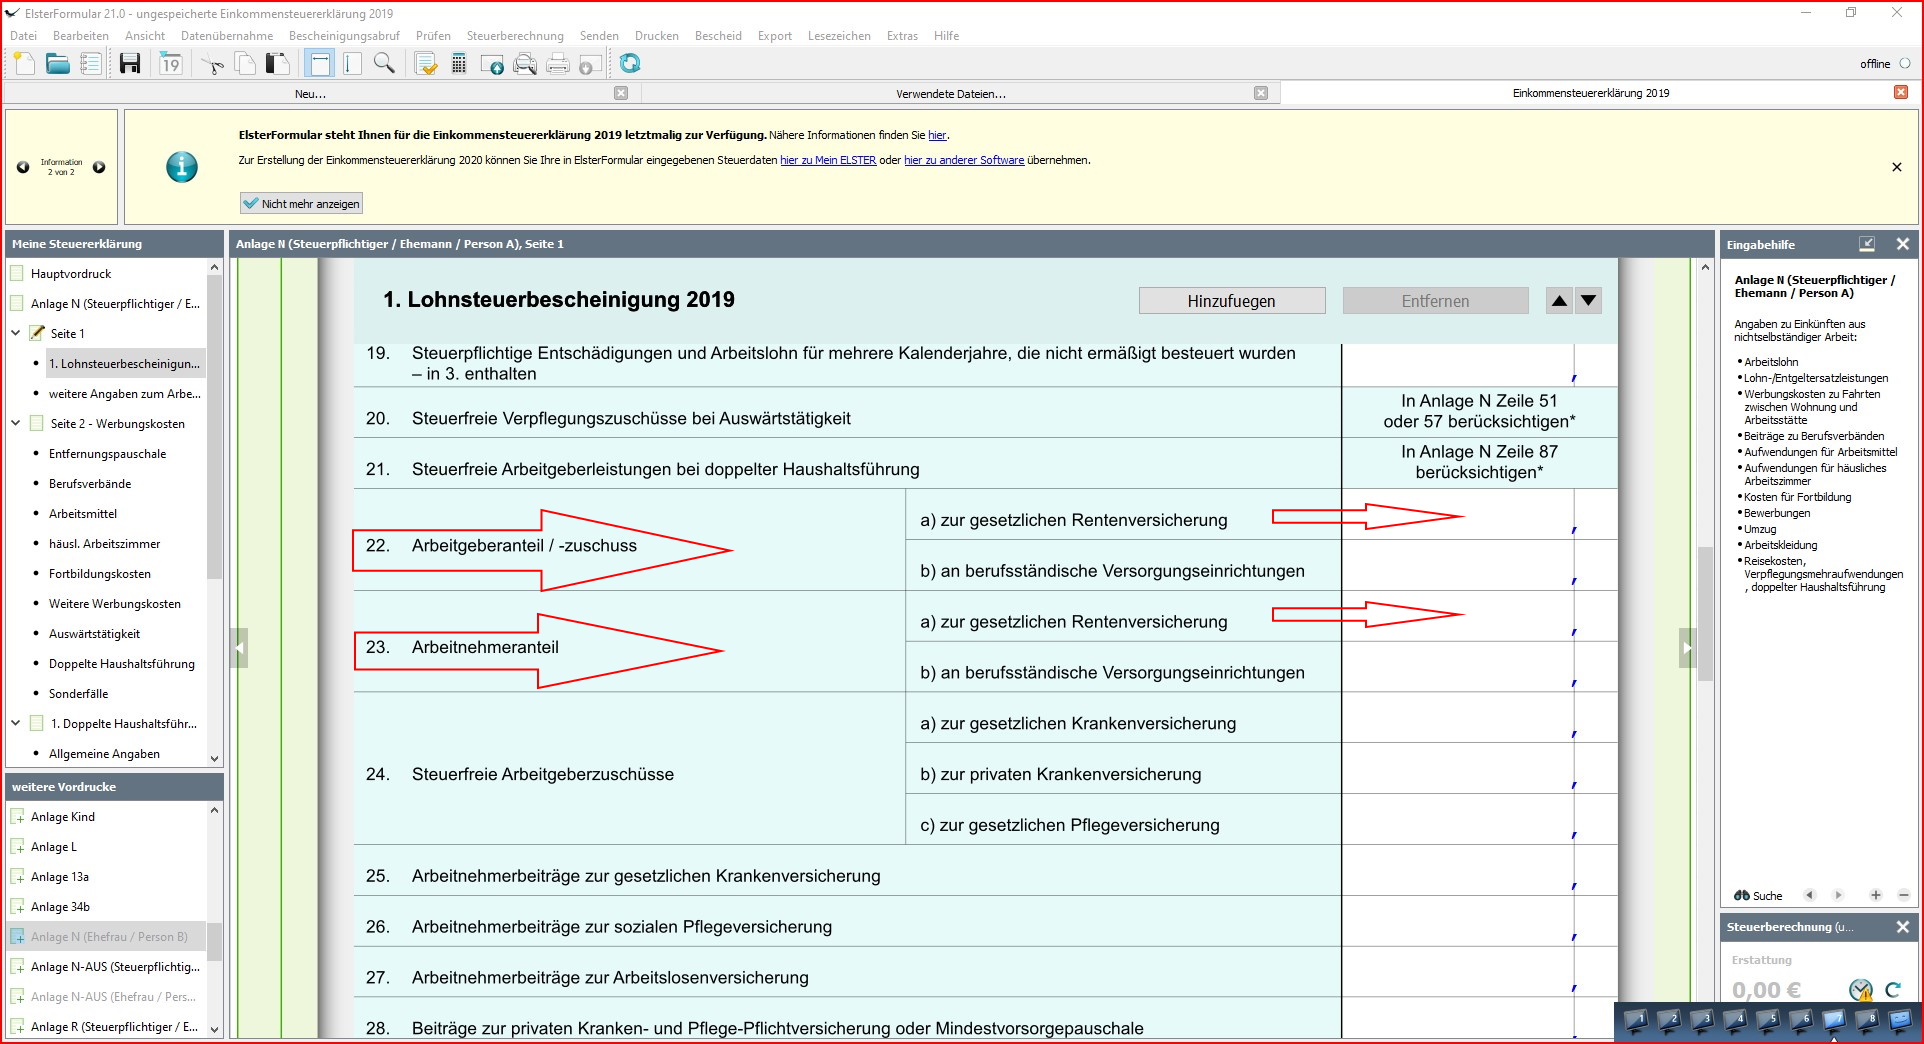Open the notebook list icon in toolbar
Screen dimensions: 1924x1044
[91, 64]
